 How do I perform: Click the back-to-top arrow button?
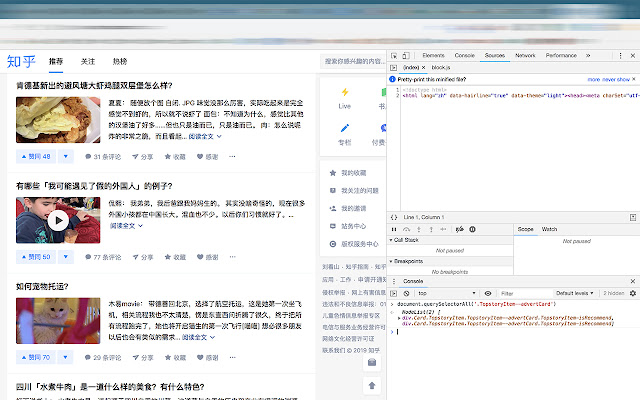(372, 386)
